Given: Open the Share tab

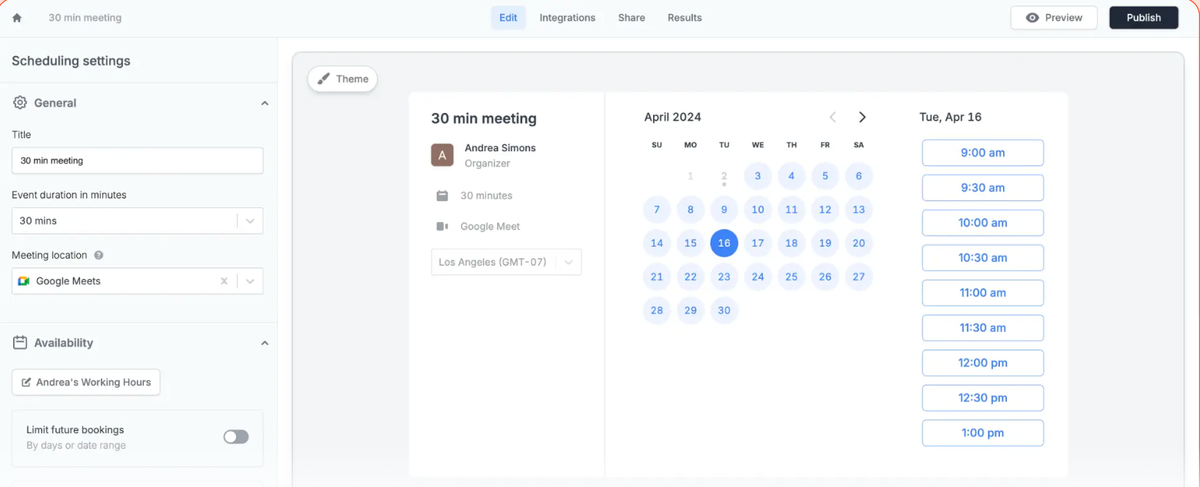Looking at the screenshot, I should (631, 18).
